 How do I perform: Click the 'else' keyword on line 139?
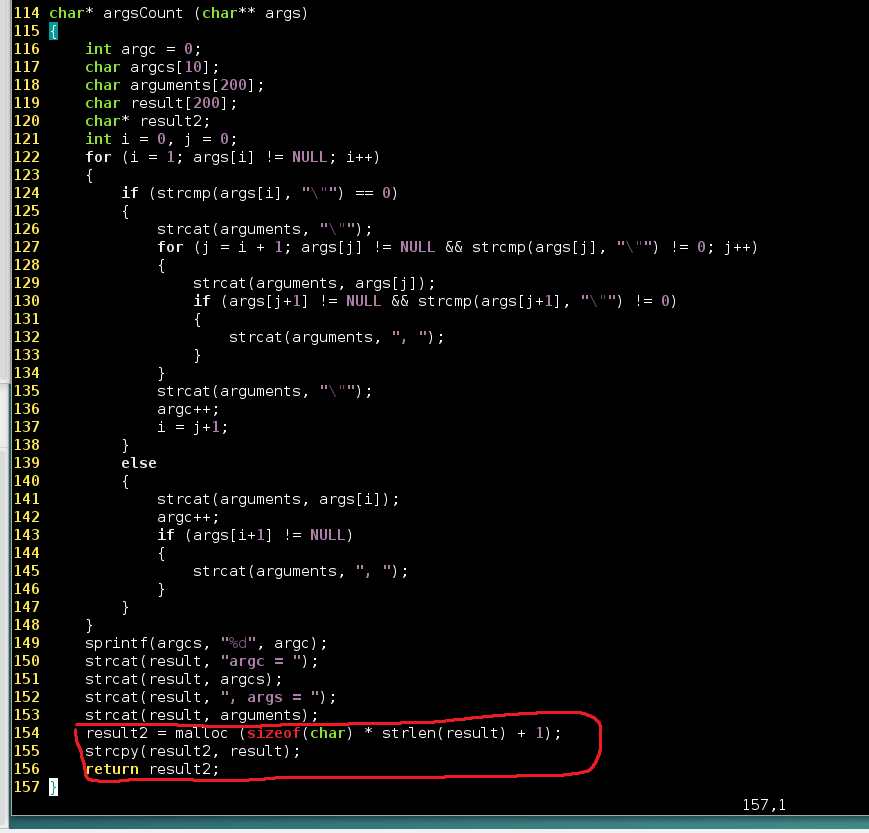pyautogui.click(x=139, y=463)
